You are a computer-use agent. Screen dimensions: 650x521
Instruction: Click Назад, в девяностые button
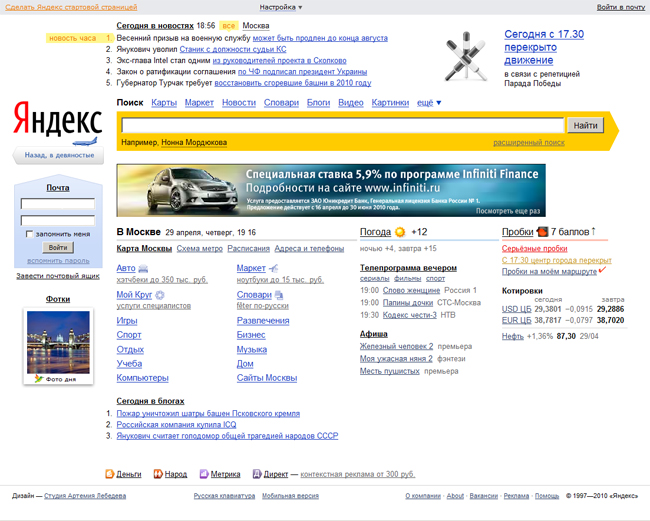click(x=58, y=155)
